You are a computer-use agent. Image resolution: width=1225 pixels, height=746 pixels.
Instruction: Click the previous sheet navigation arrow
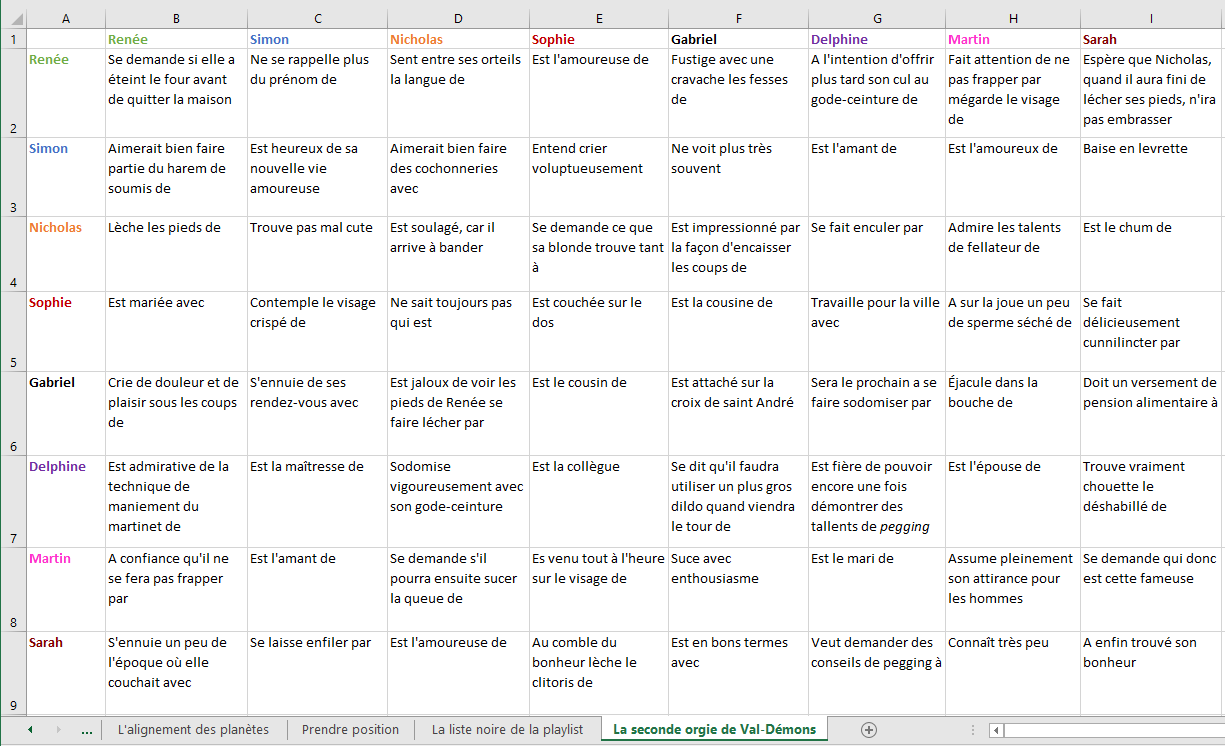30,730
